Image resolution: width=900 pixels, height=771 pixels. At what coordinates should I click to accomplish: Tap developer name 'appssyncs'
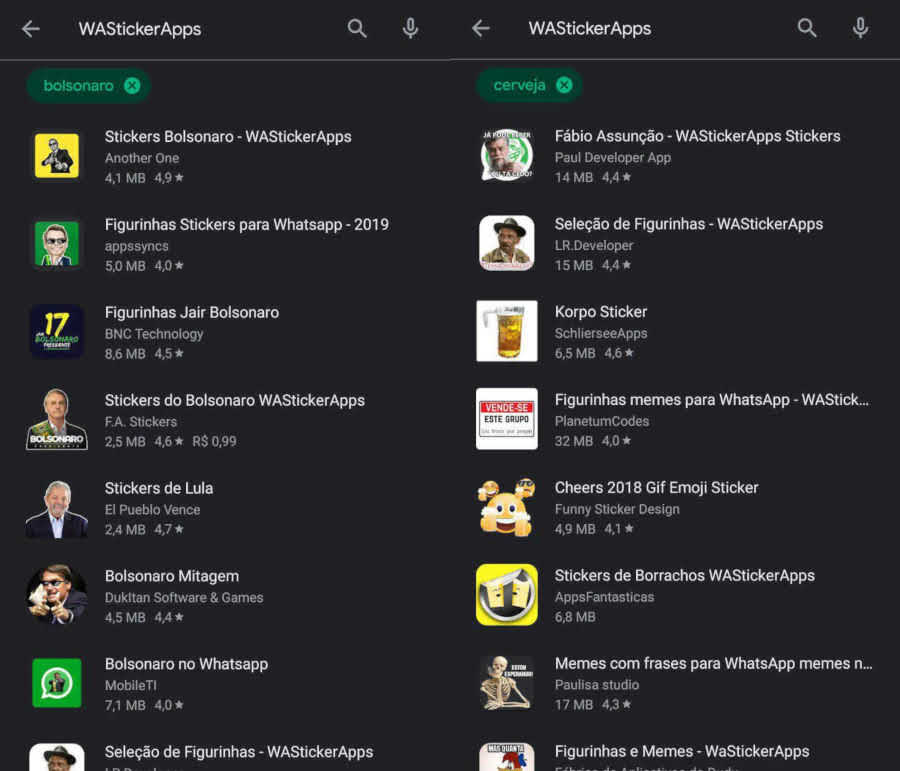click(x=137, y=246)
